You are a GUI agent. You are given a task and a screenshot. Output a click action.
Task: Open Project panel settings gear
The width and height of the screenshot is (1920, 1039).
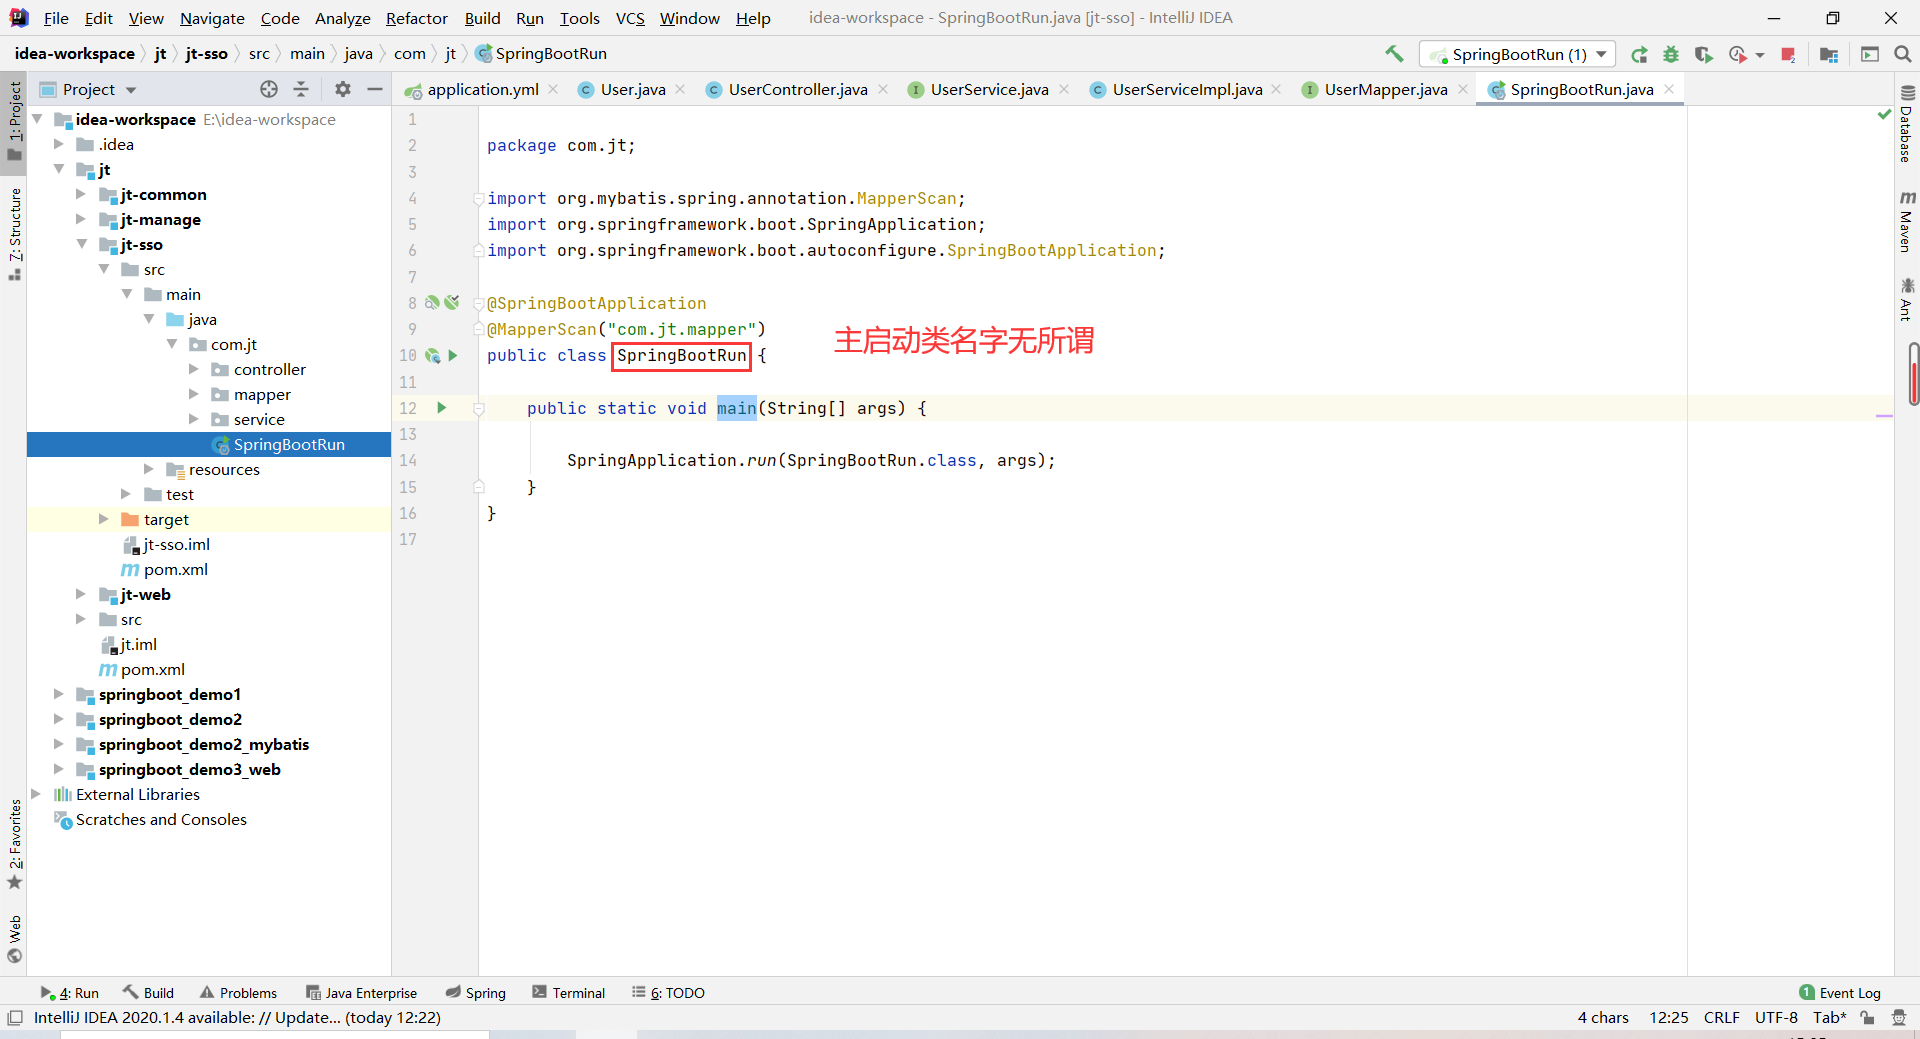[343, 89]
